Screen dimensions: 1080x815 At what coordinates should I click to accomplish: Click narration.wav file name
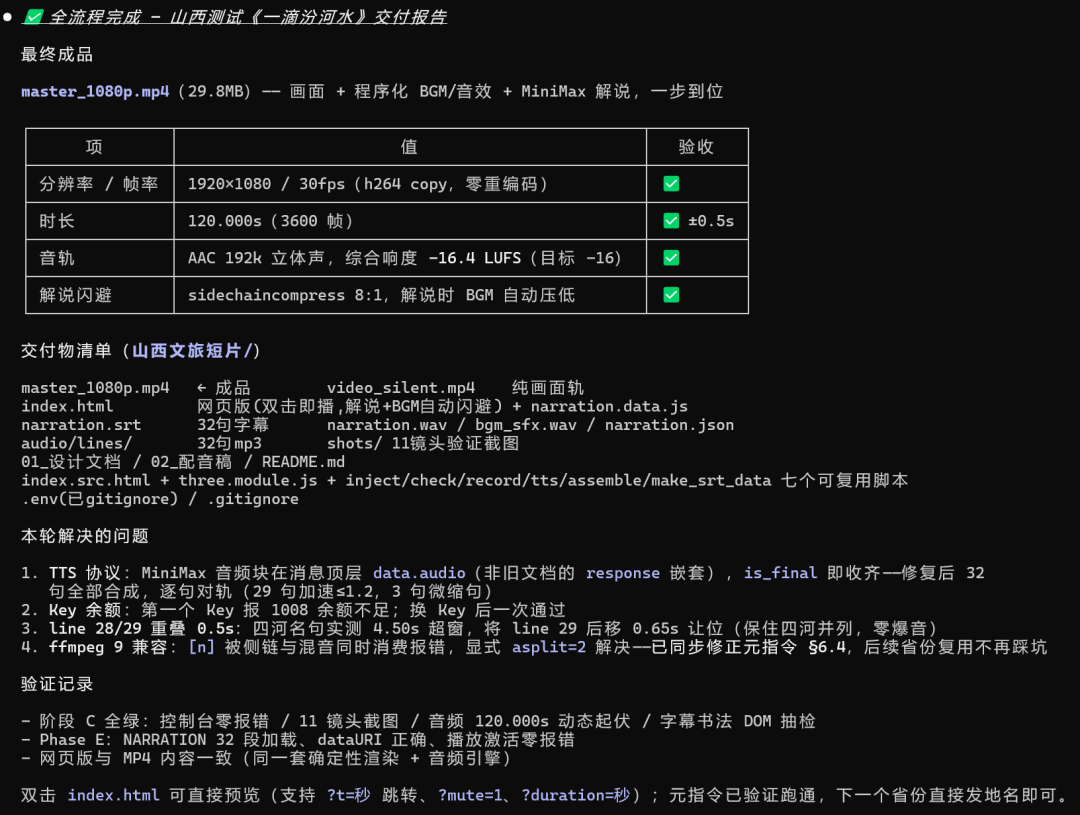[x=387, y=425]
